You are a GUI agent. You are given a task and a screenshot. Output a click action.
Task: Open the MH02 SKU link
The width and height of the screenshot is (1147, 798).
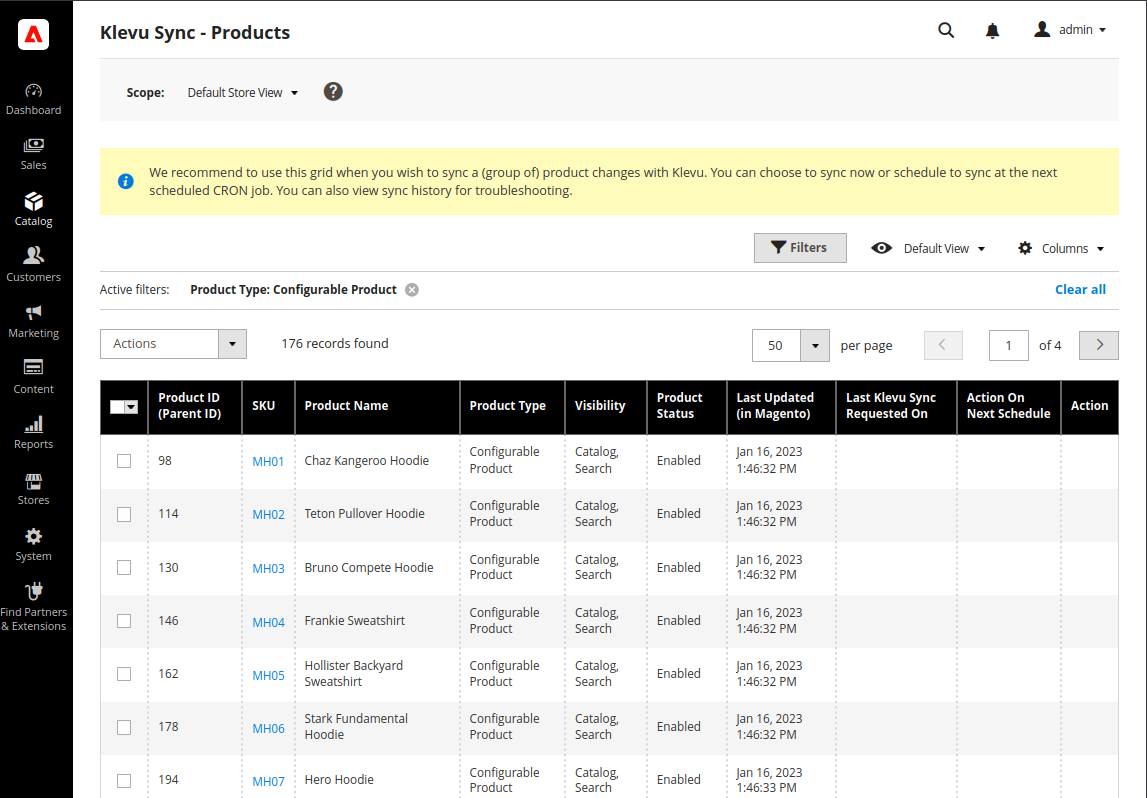tap(268, 514)
